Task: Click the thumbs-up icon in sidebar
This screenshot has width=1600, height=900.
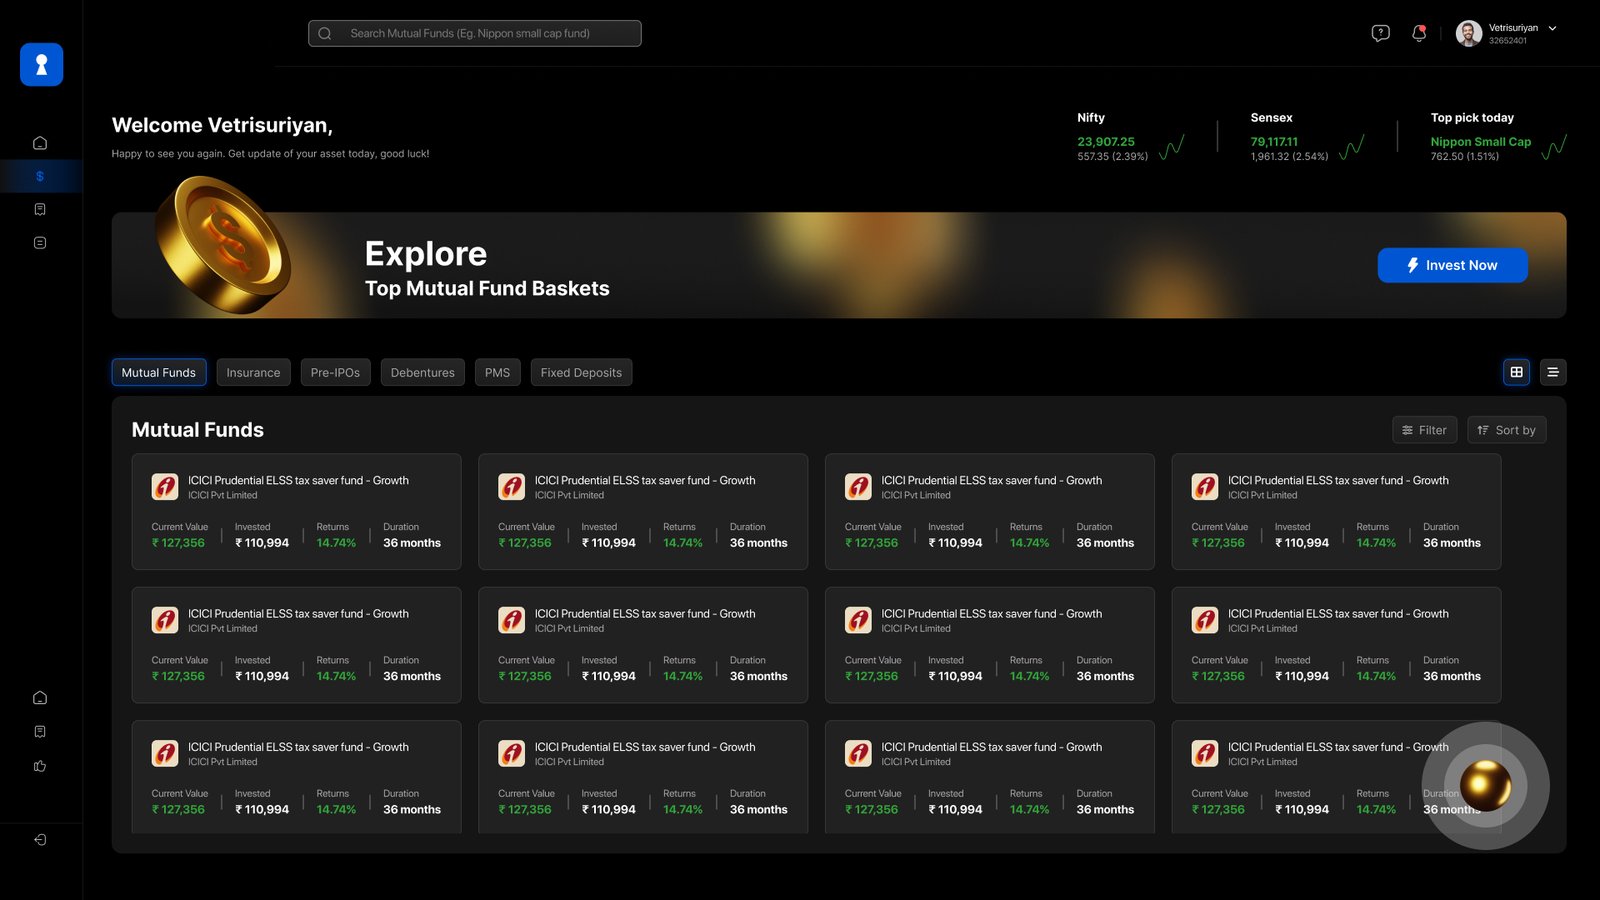Action: coord(40,766)
